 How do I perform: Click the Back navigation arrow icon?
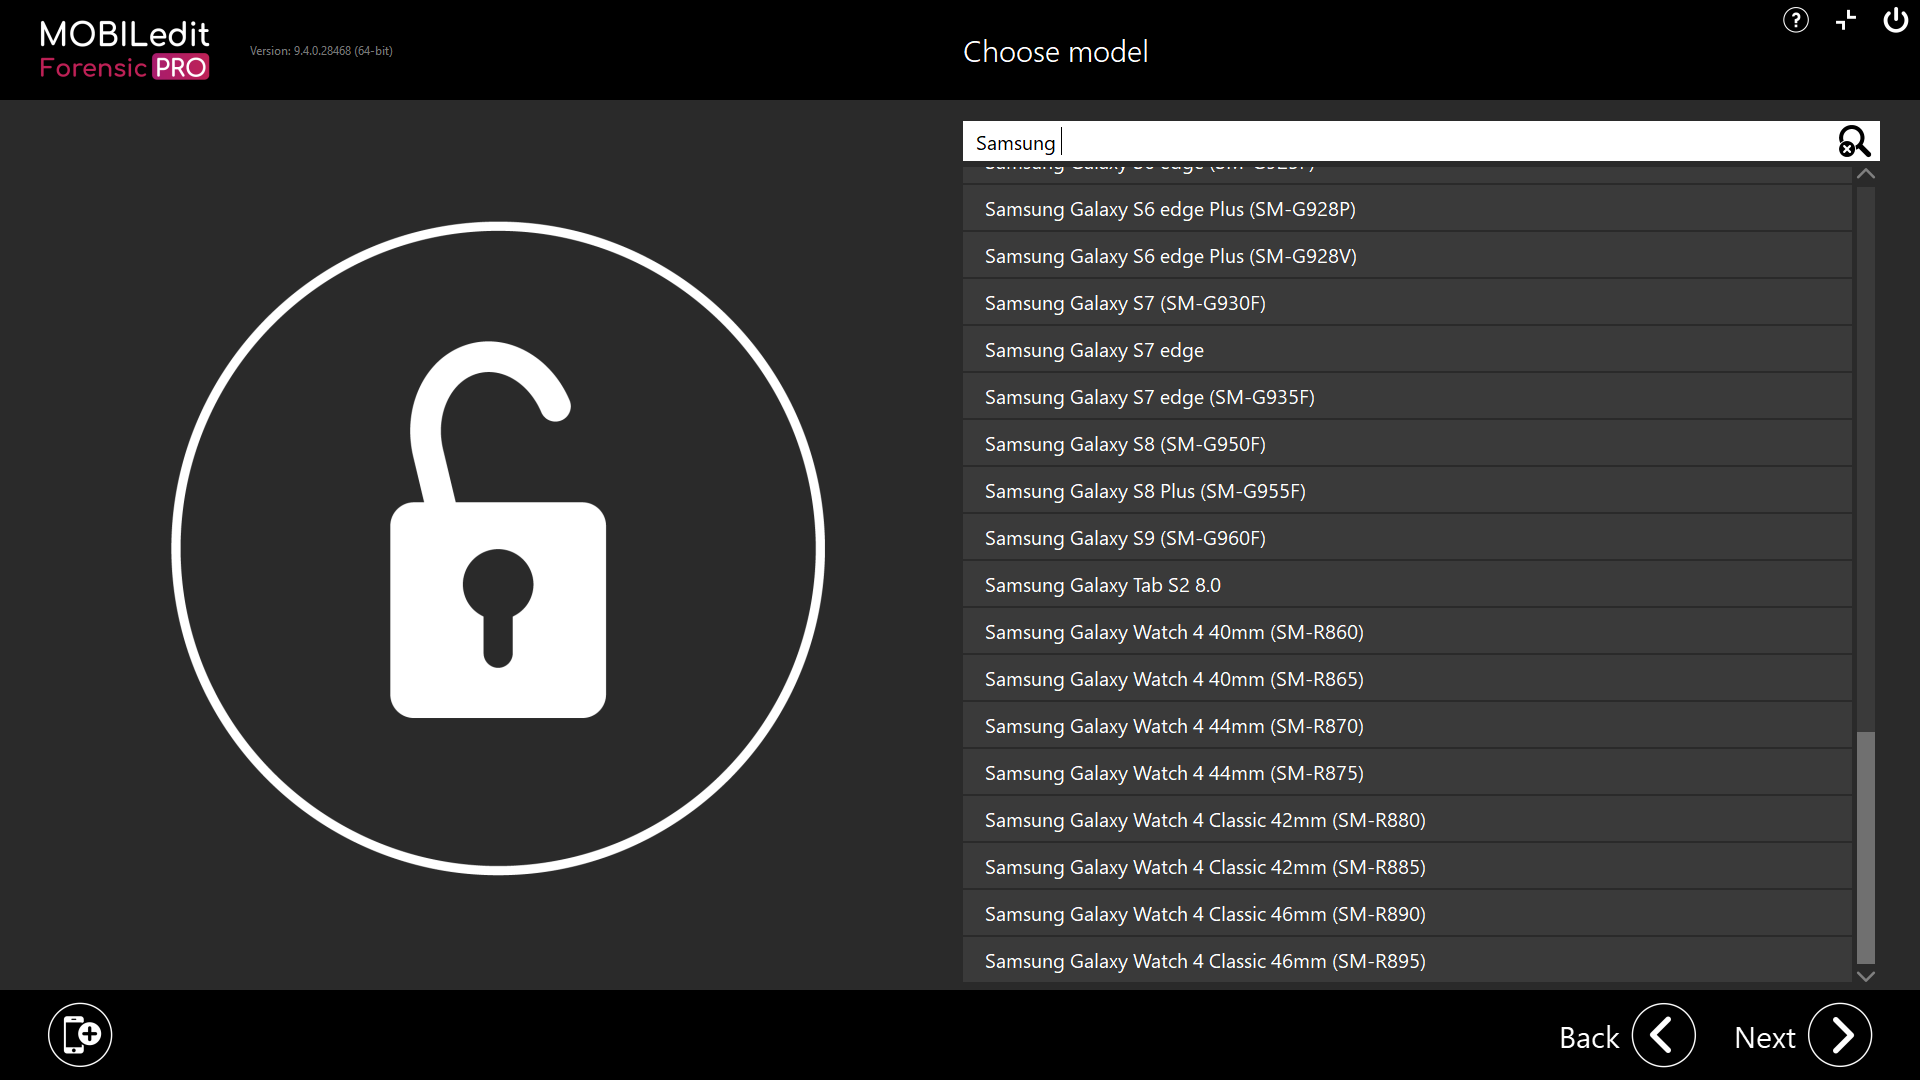[1664, 1034]
